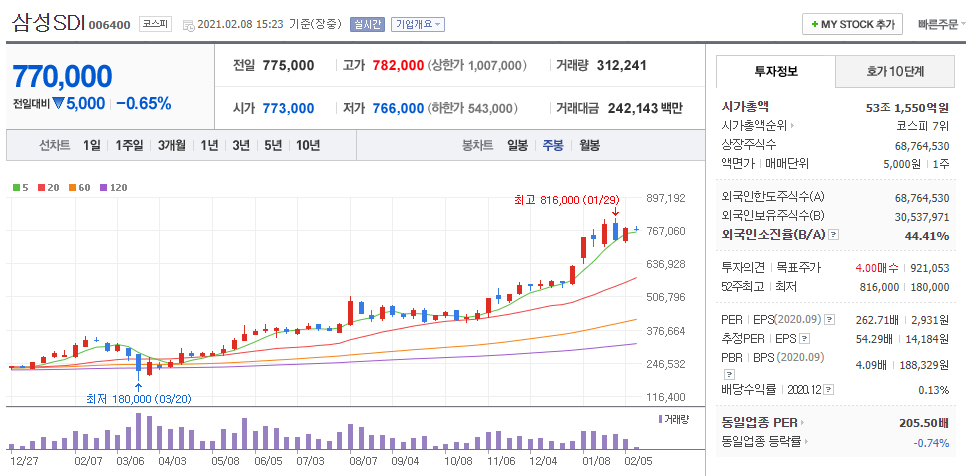
Task: Select the 1년 line chart period
Action: 208,145
